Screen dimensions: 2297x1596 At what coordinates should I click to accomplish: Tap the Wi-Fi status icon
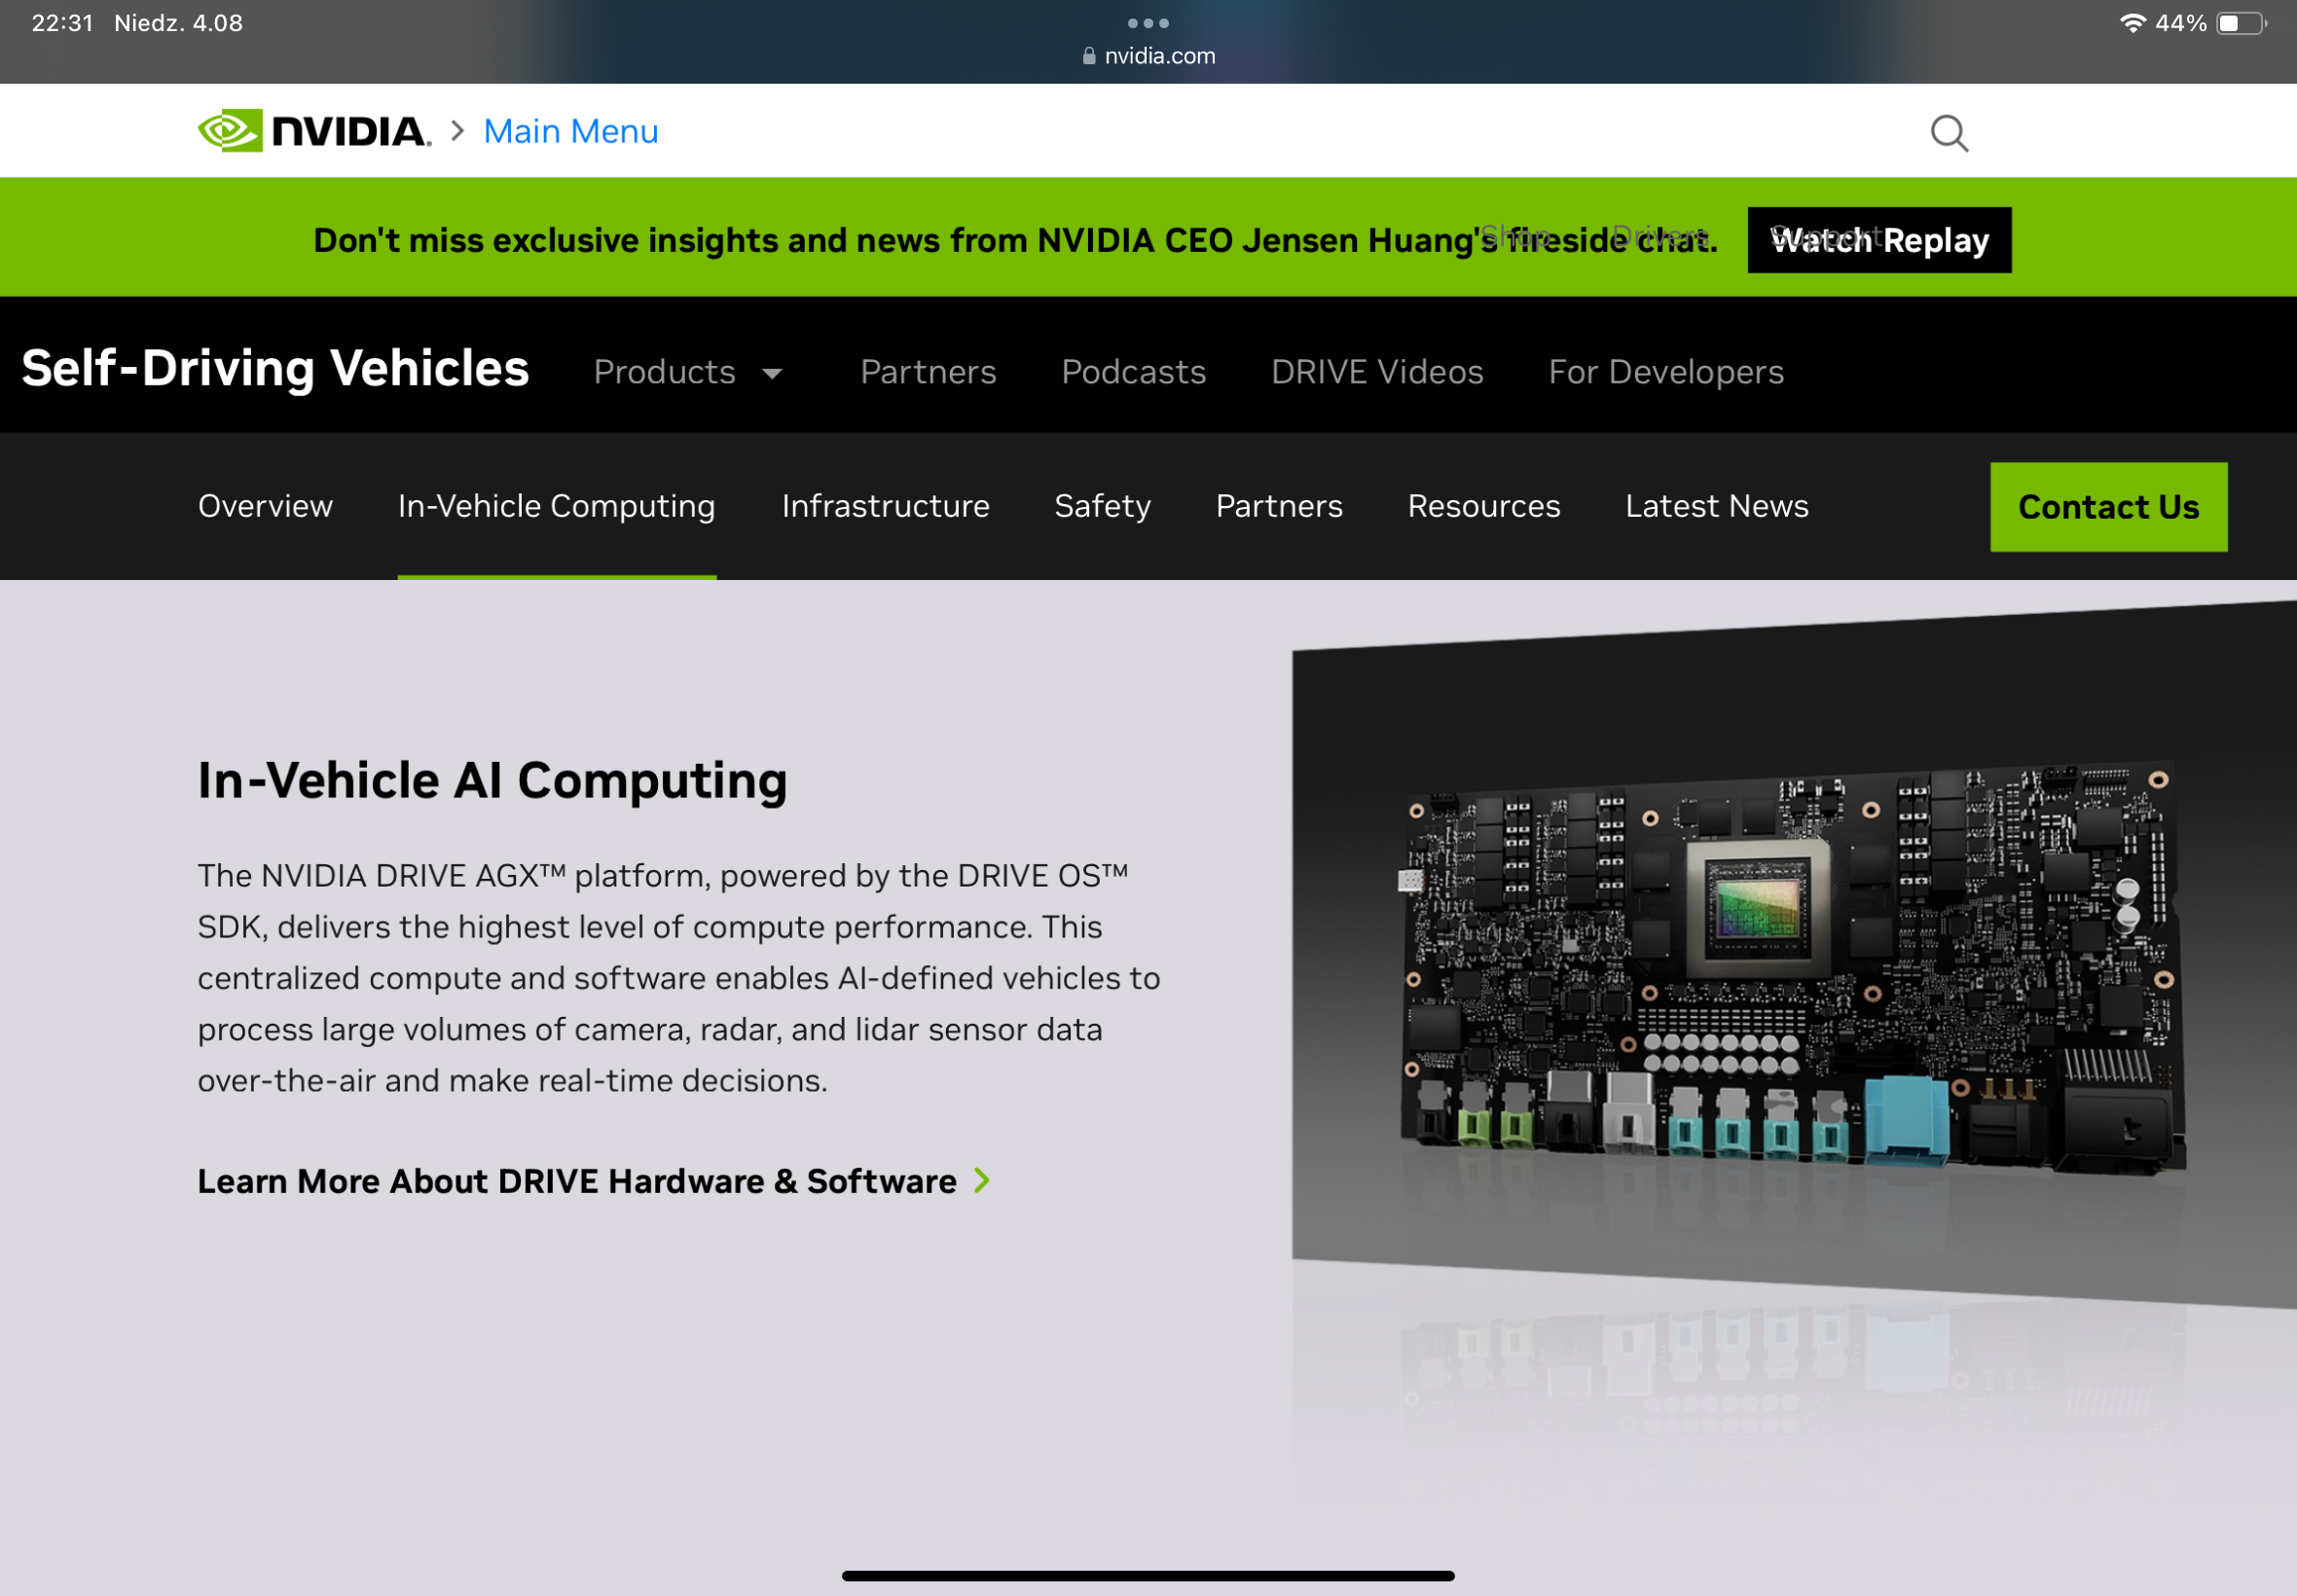pos(2132,23)
